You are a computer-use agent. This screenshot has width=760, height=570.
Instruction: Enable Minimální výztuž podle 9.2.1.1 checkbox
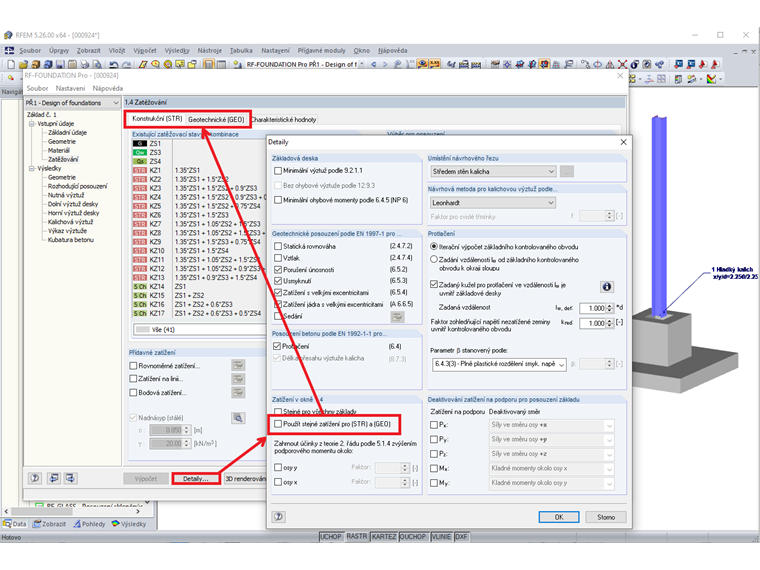(x=278, y=171)
